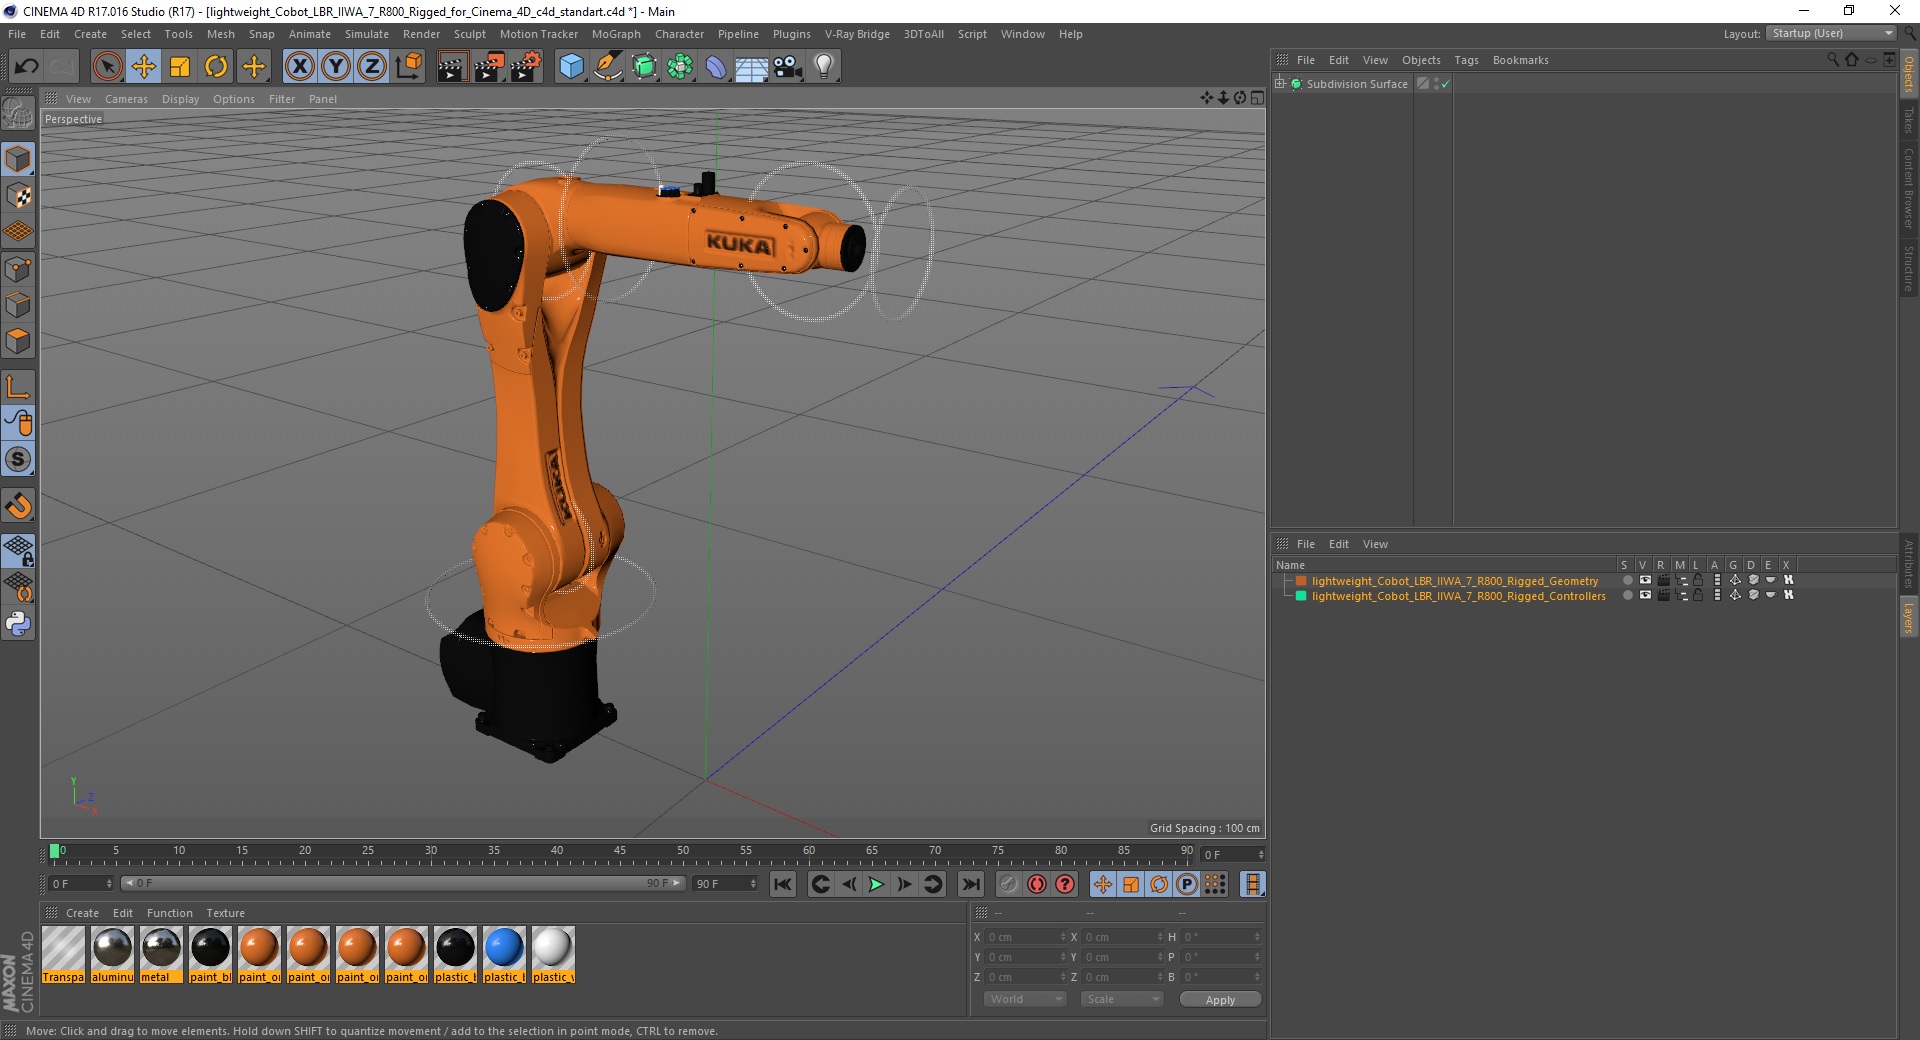Click the spline Pen tool icon
The height and width of the screenshot is (1040, 1920).
(607, 67)
